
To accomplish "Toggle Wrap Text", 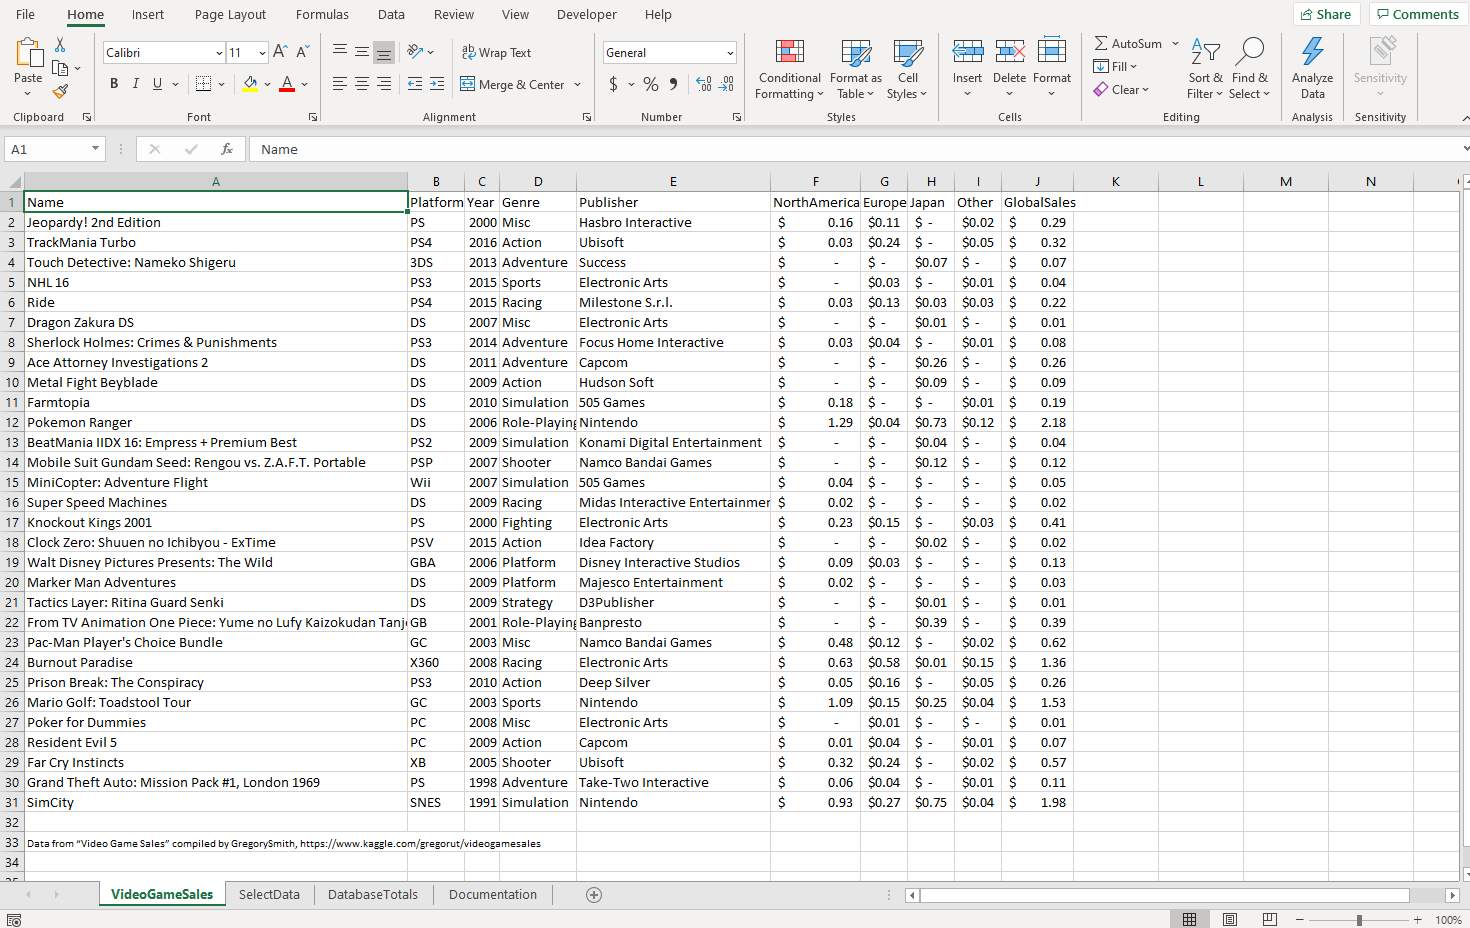I will [496, 52].
